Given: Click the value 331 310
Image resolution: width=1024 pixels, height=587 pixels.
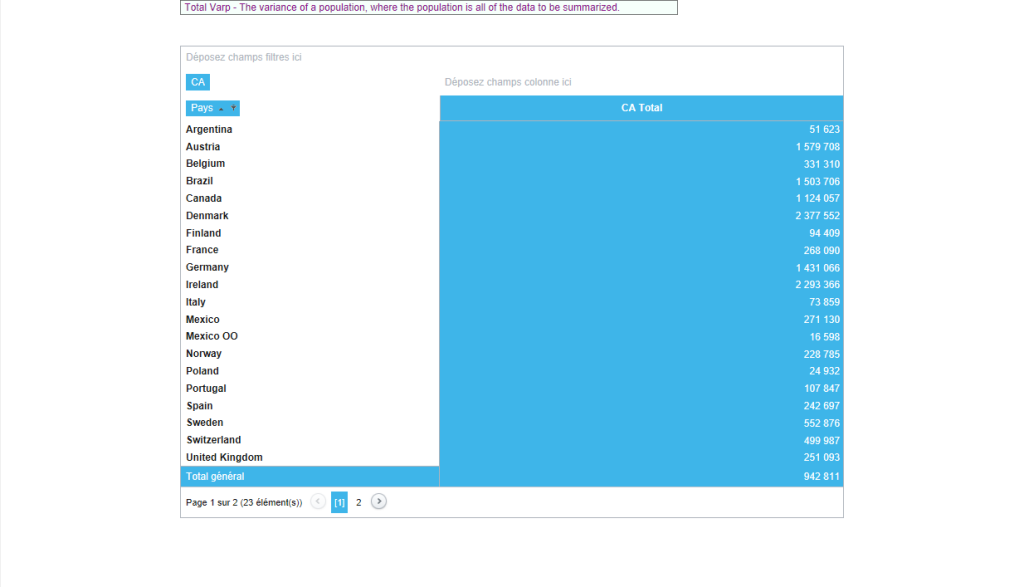Looking at the screenshot, I should coord(822,164).
